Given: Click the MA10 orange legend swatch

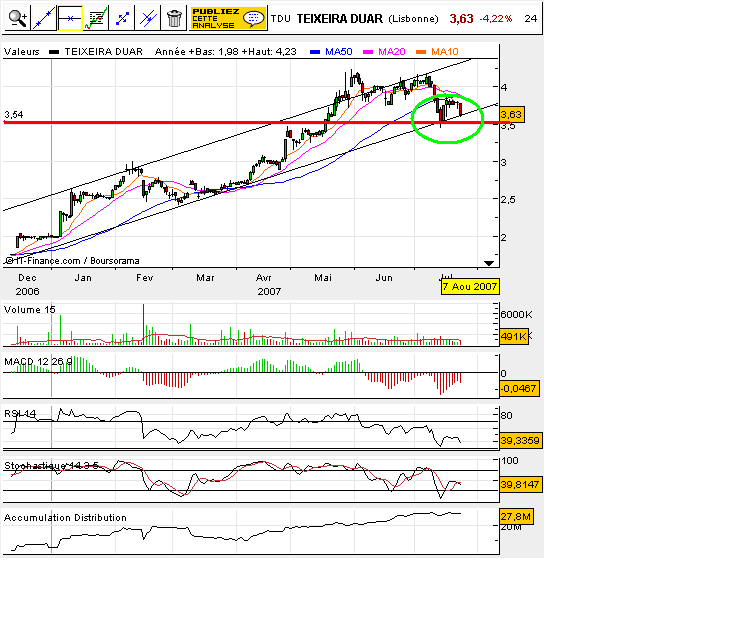Looking at the screenshot, I should [x=421, y=52].
